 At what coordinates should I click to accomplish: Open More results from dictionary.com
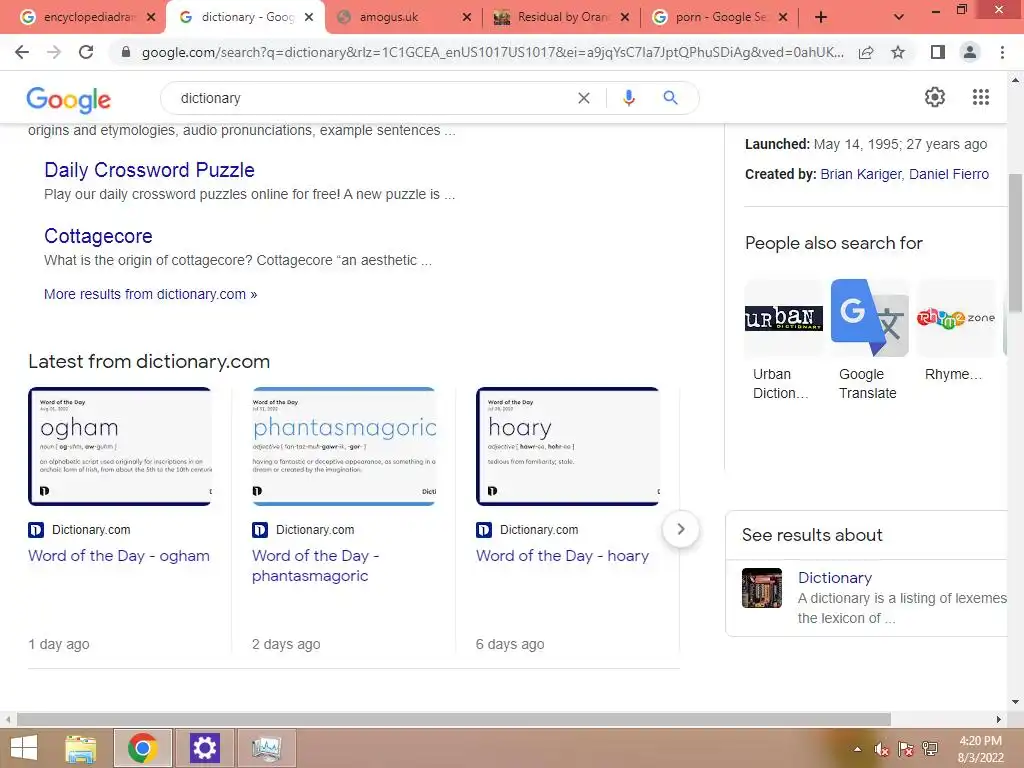point(150,294)
